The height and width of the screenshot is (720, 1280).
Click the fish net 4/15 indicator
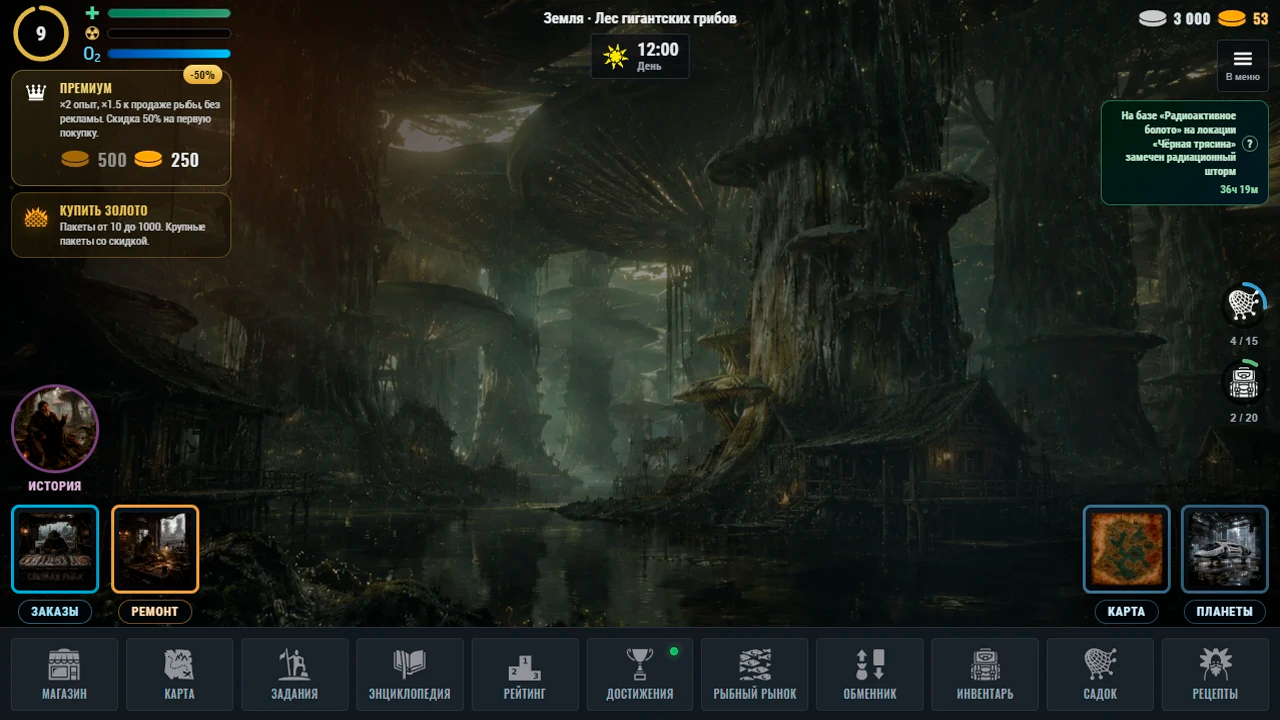coord(1244,304)
